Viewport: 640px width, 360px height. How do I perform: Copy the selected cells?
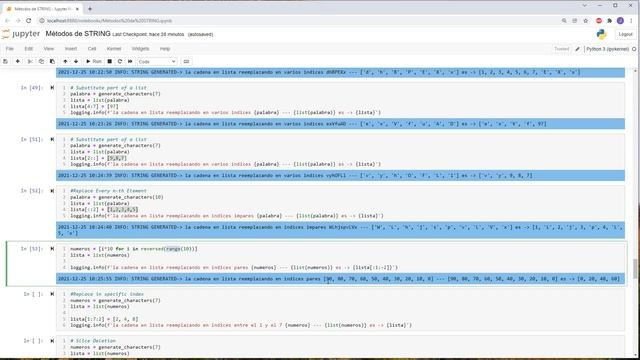coord(41,61)
